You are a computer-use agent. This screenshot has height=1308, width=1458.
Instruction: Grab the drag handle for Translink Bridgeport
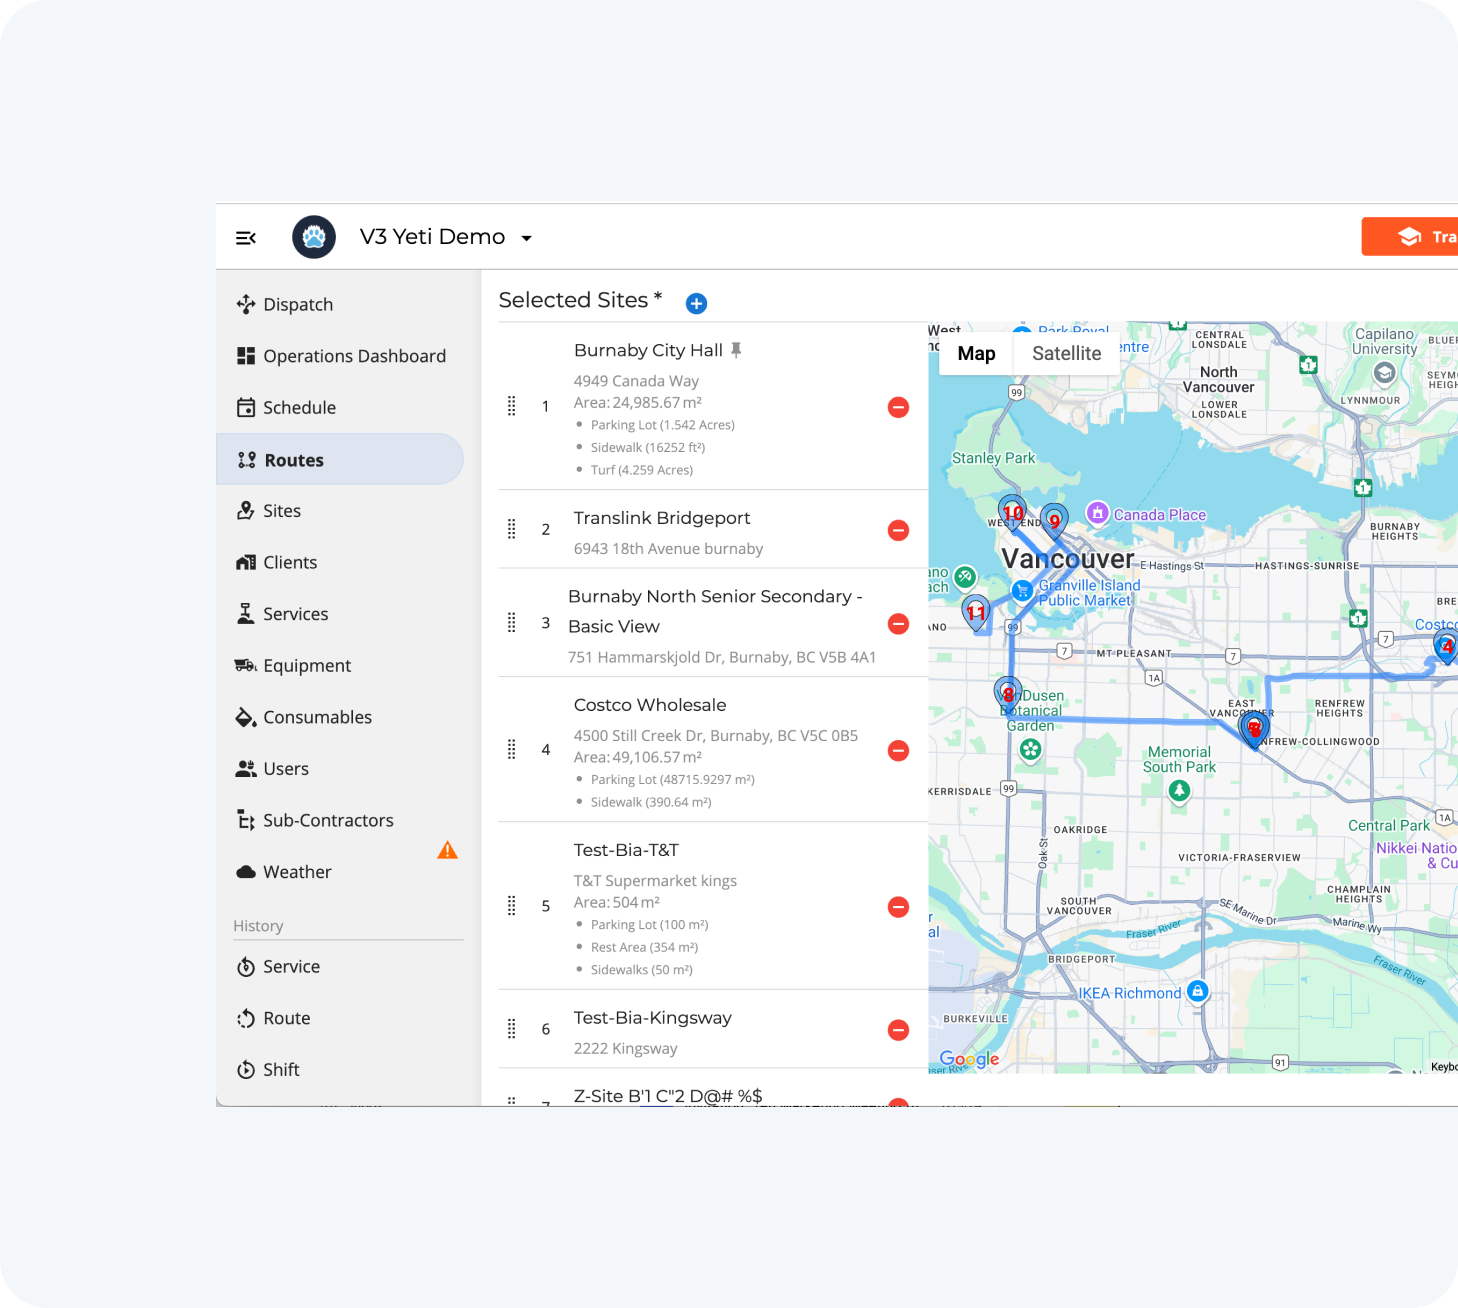(512, 529)
